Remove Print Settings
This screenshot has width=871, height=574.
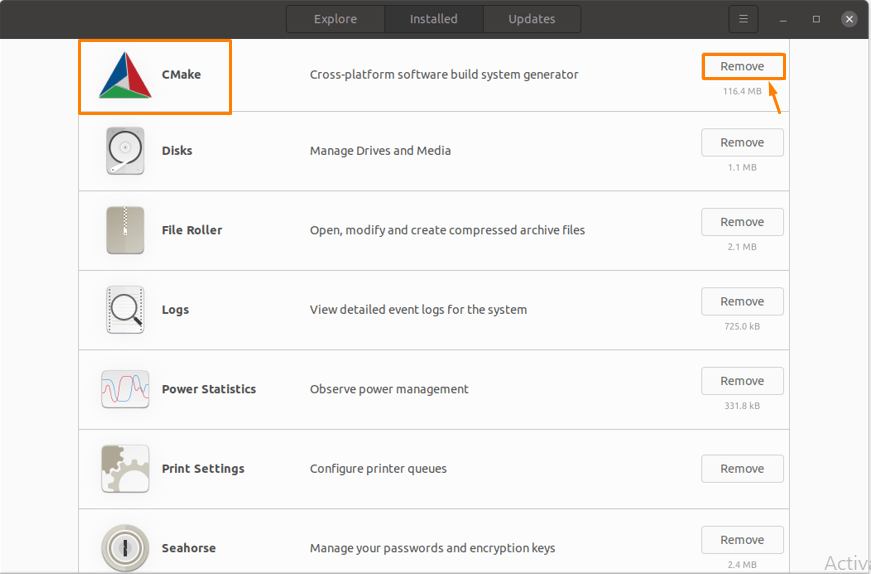(743, 468)
